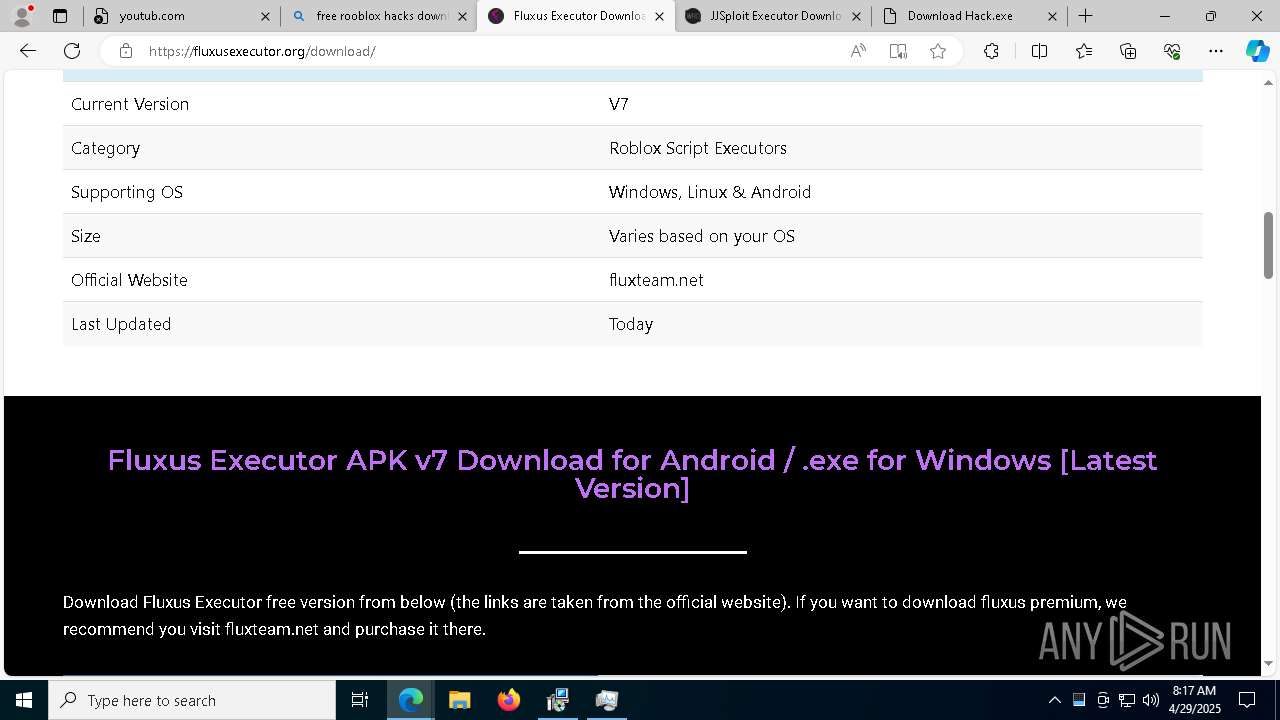Close the youtub.com tab
The image size is (1280, 720).
click(265, 16)
